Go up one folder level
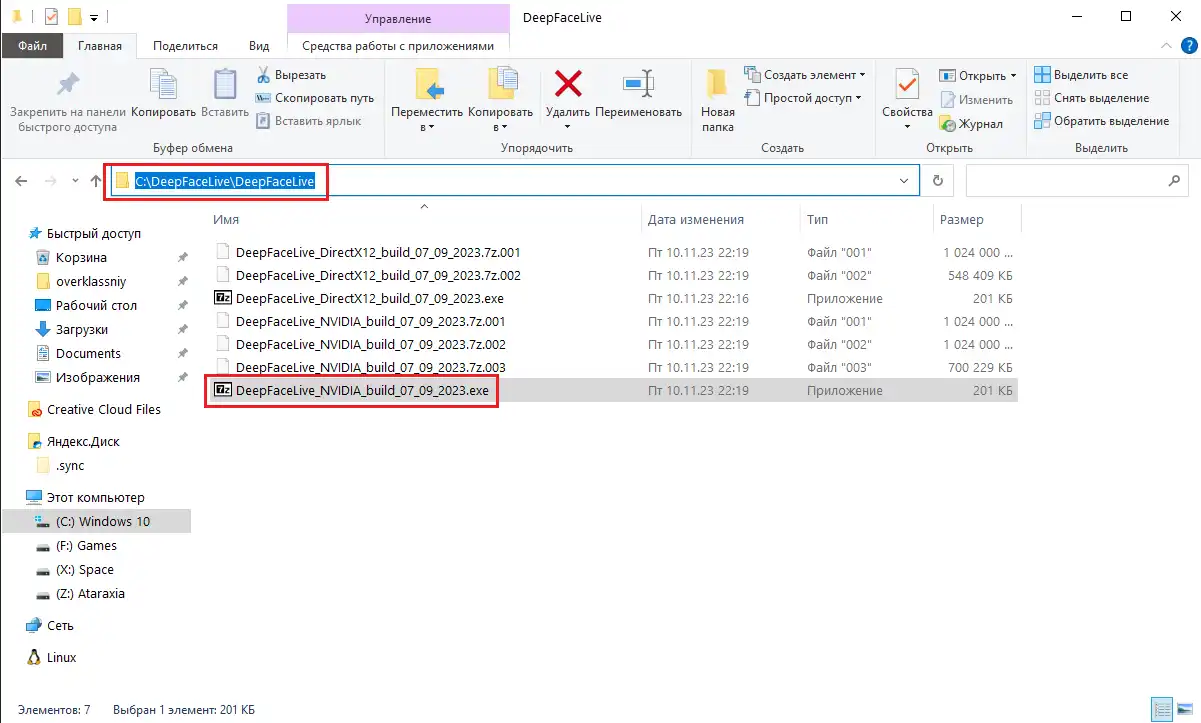1201x723 pixels. click(x=96, y=181)
